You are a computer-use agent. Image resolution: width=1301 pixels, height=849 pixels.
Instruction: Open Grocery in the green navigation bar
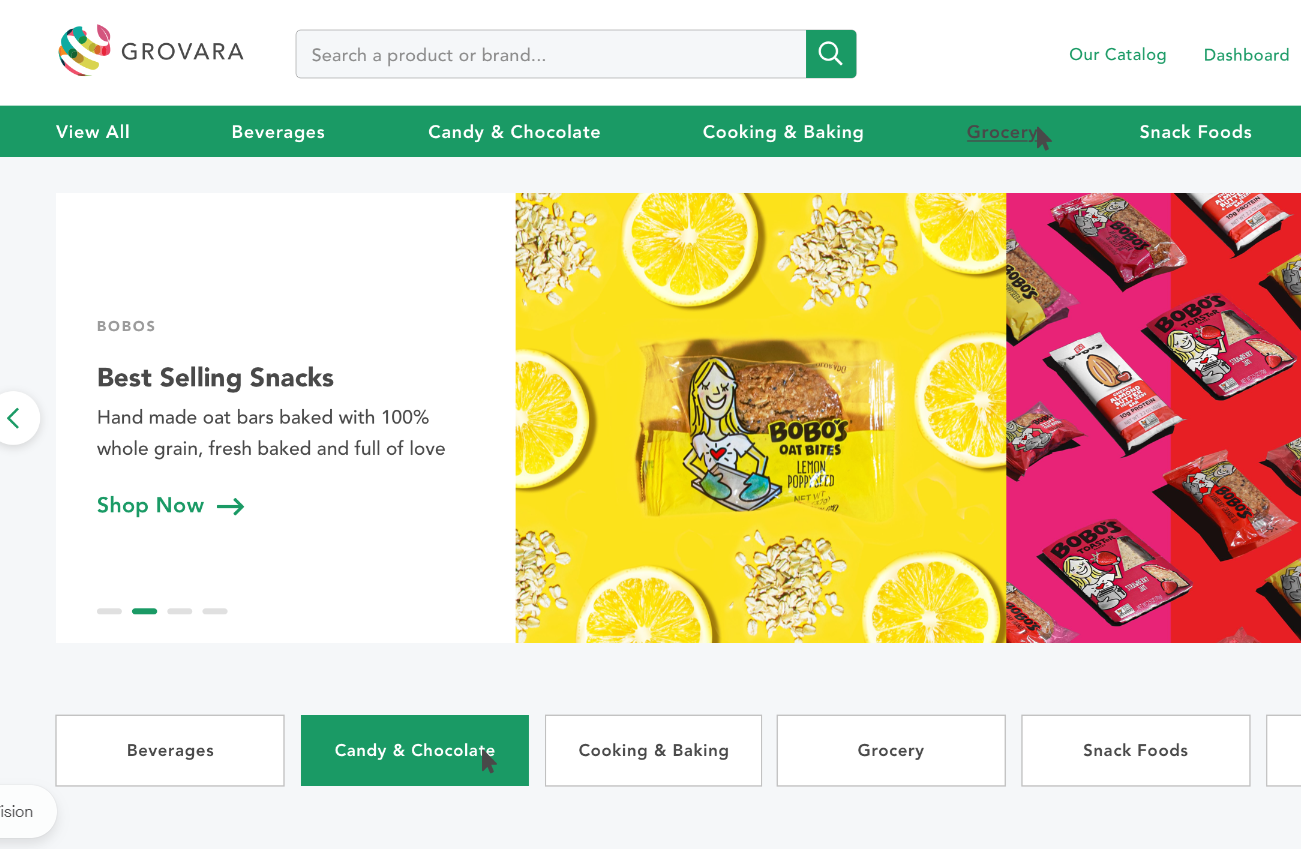pyautogui.click(x=1003, y=132)
